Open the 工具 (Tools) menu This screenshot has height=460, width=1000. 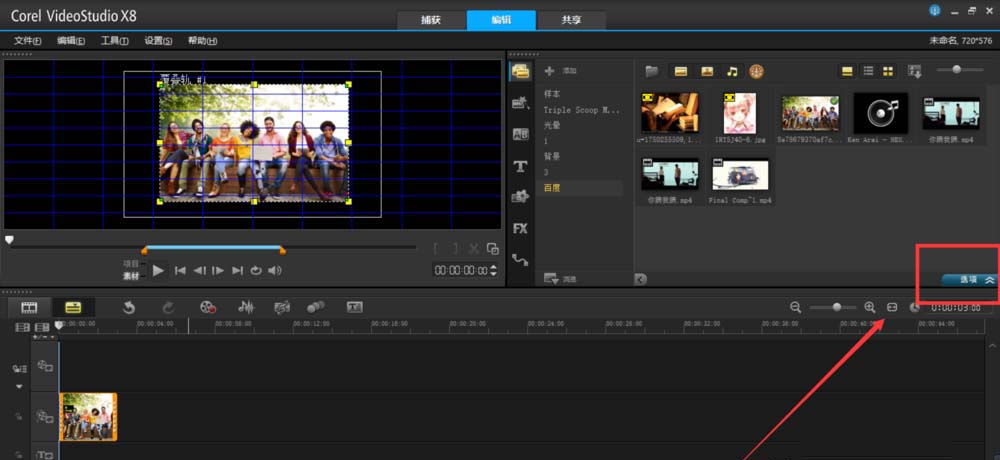point(114,41)
